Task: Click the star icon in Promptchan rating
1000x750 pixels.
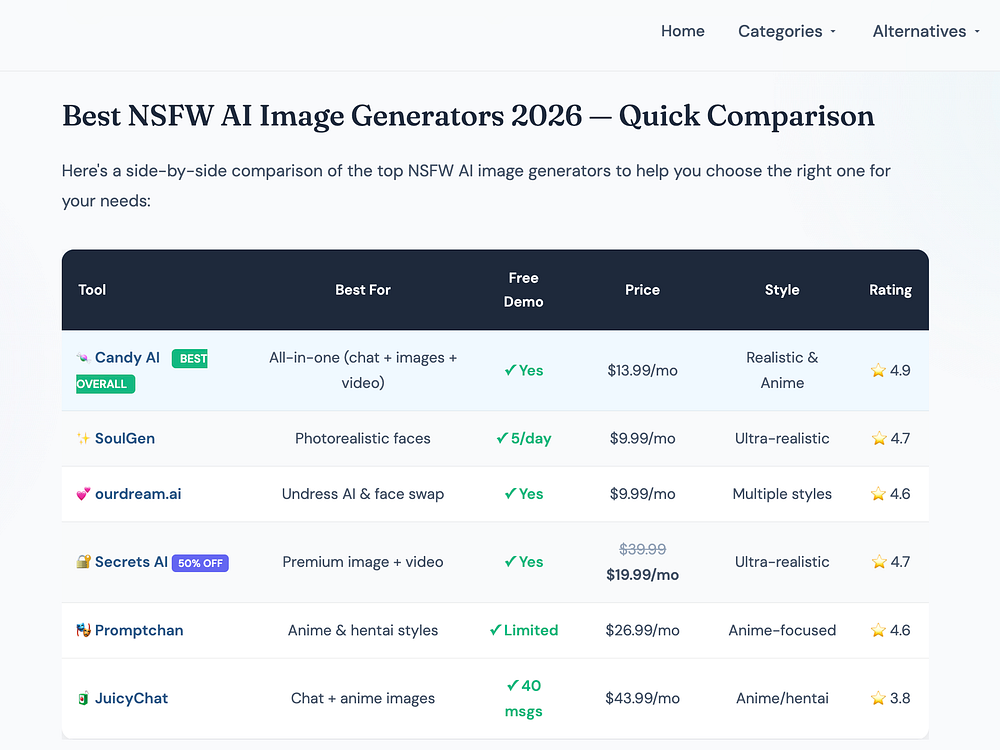Action: click(x=878, y=630)
